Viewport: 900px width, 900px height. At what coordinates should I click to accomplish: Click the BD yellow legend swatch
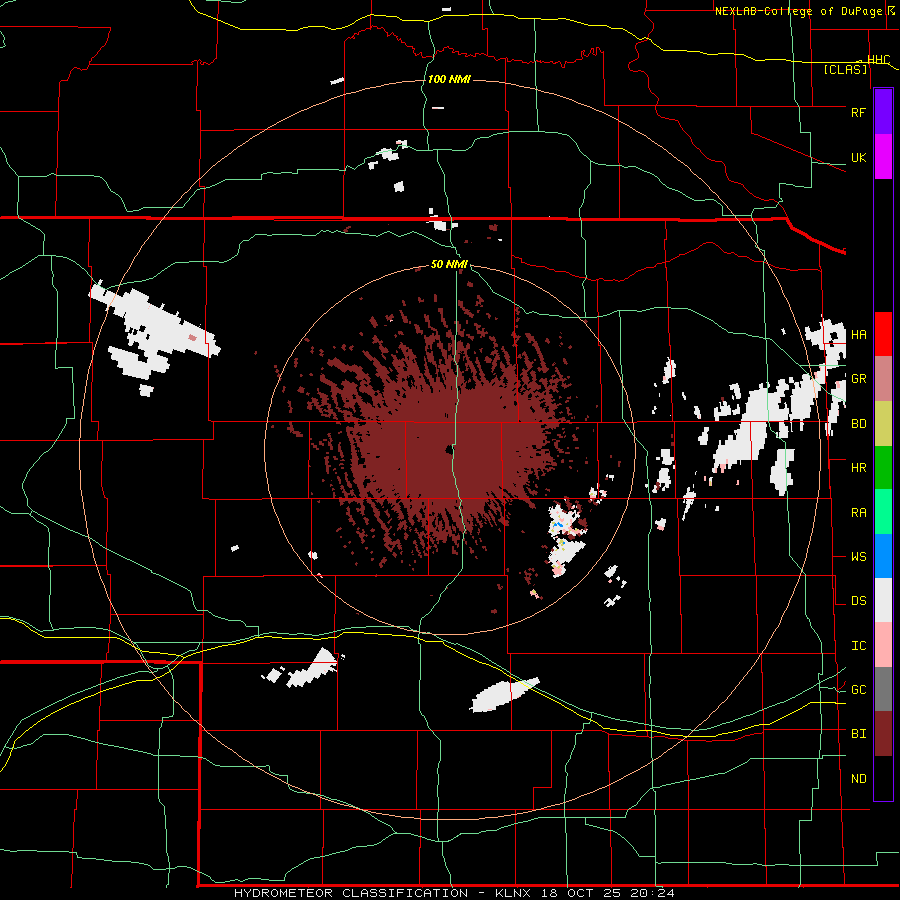click(883, 424)
